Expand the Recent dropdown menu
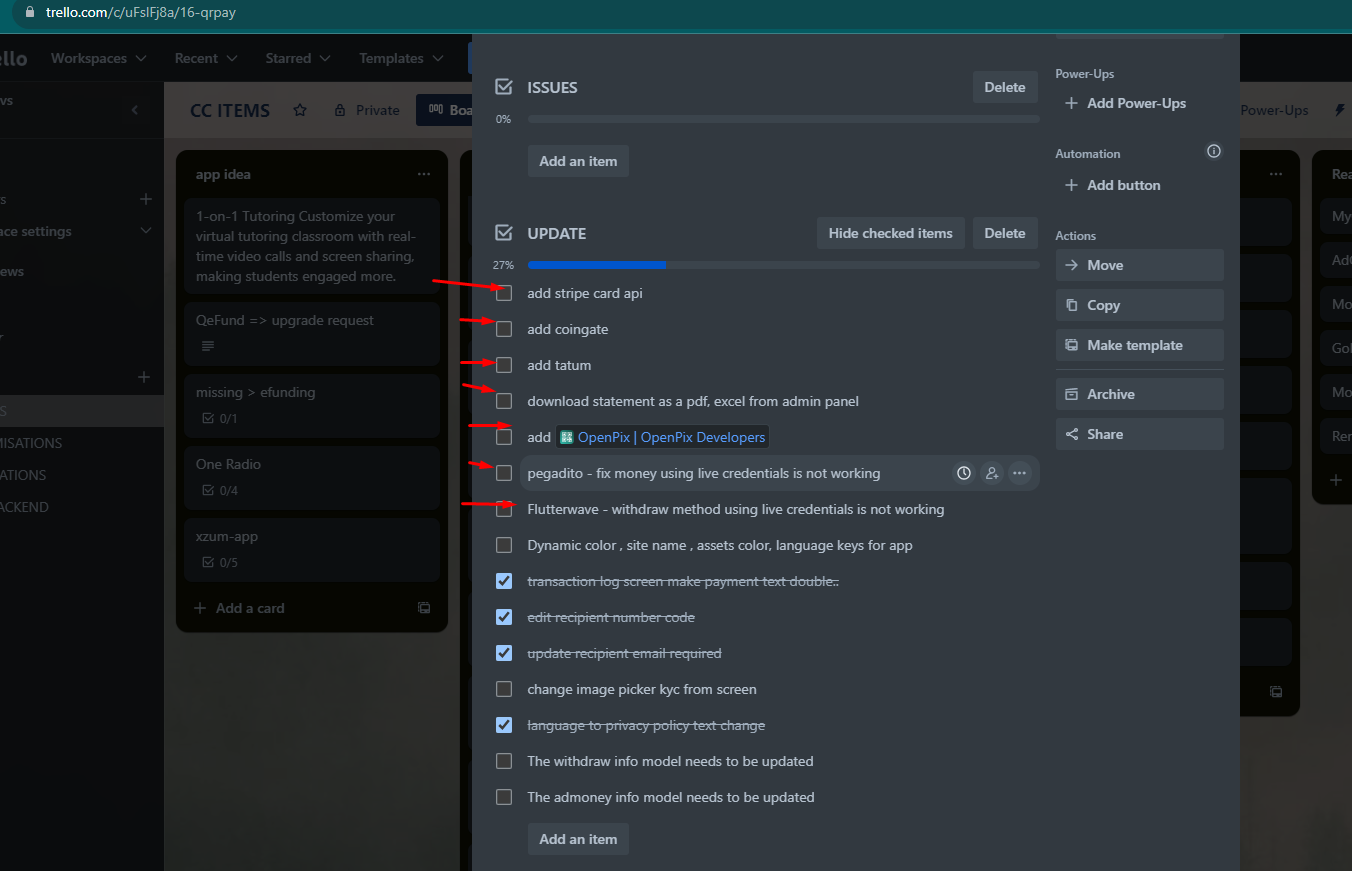 206,58
